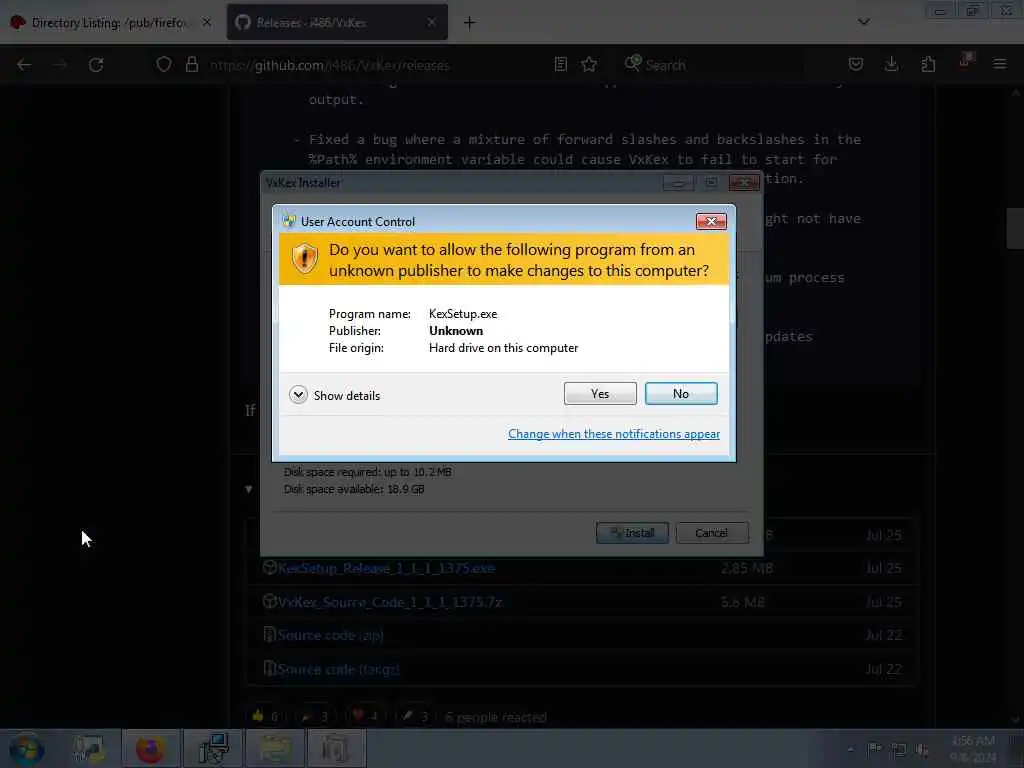Open VxKex_Source_Code_1_1_1_1375.7z link
This screenshot has width=1024, height=768.
coord(390,602)
